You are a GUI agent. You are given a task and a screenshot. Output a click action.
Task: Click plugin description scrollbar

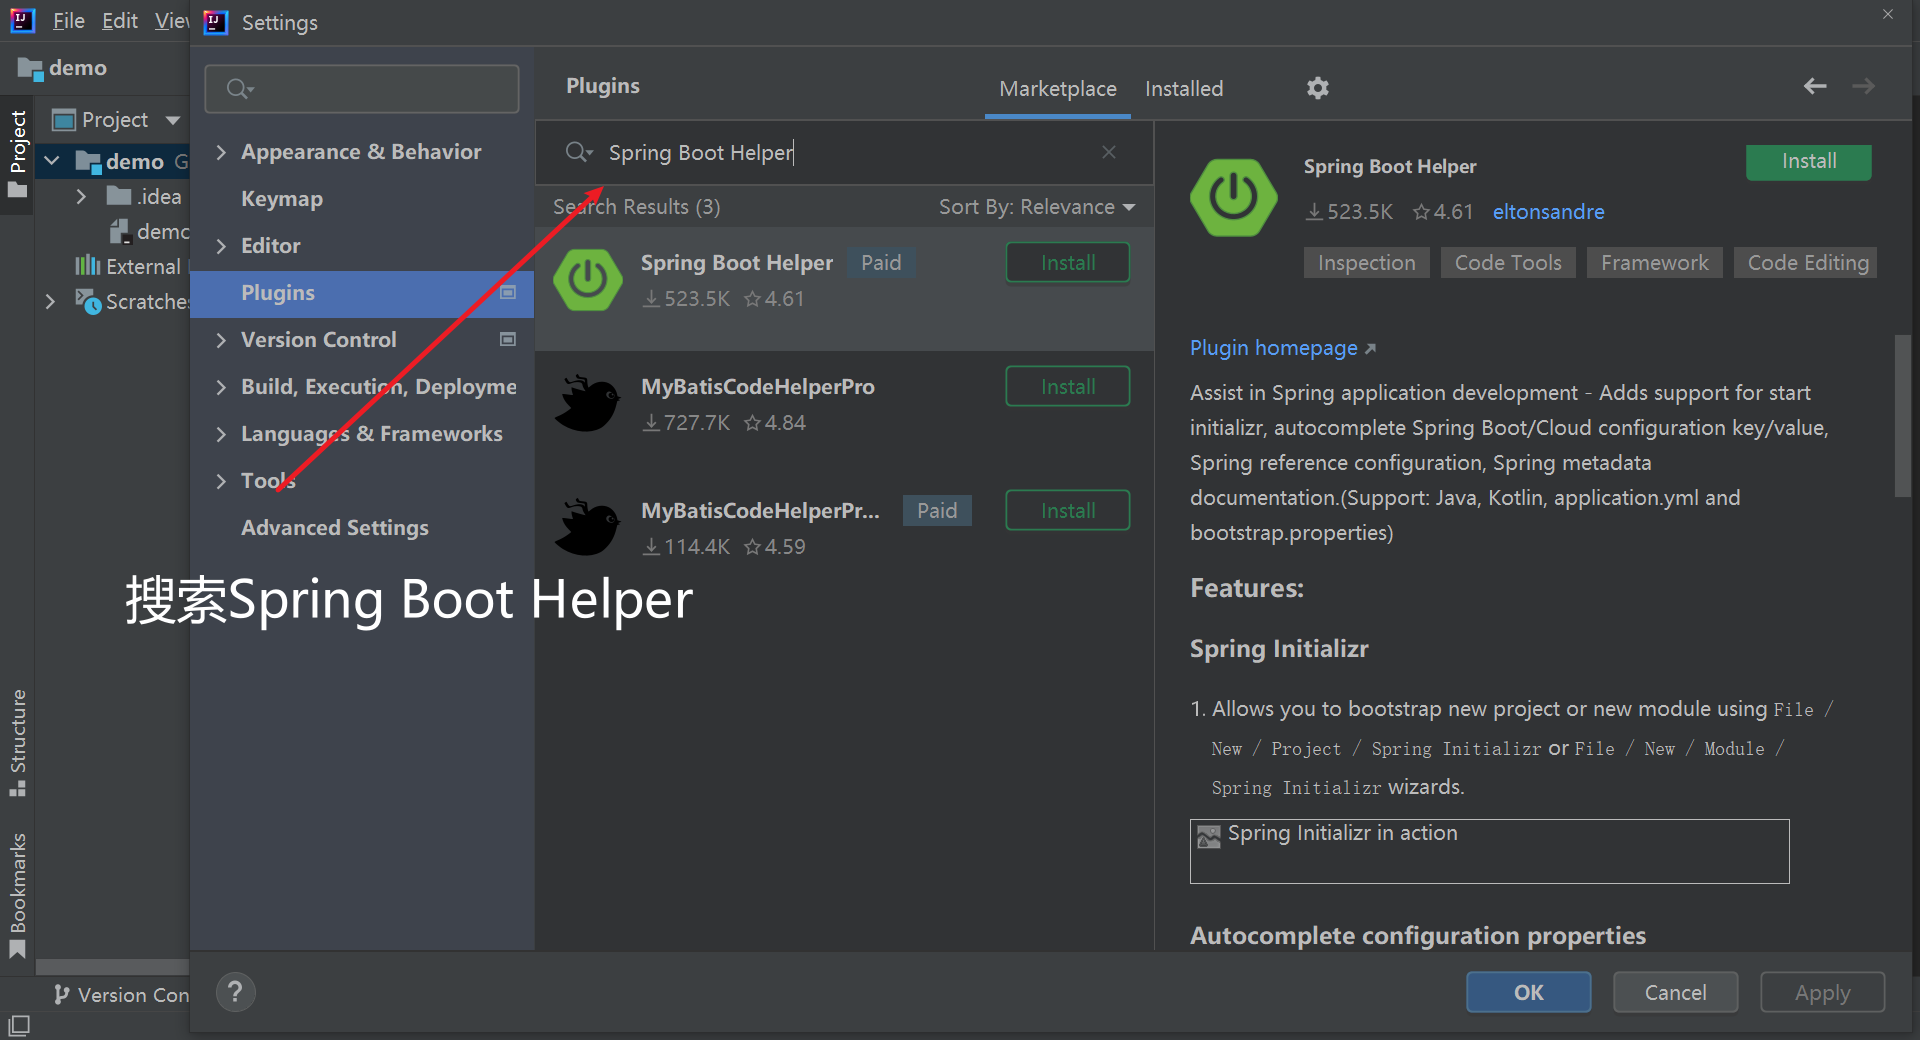coord(1903,415)
